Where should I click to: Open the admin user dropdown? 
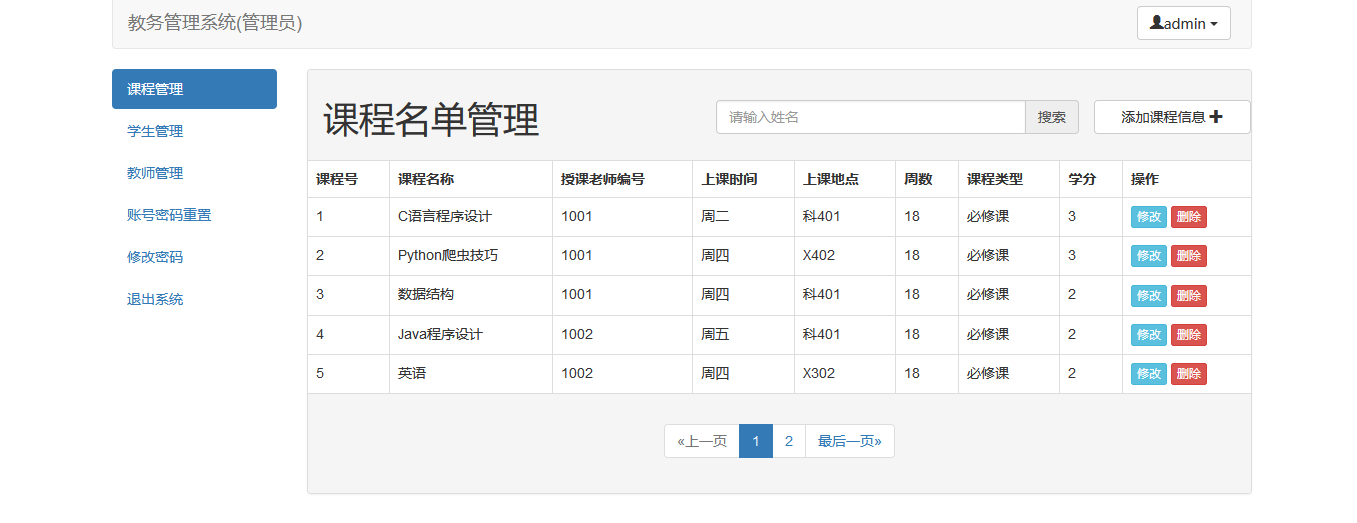click(1183, 23)
